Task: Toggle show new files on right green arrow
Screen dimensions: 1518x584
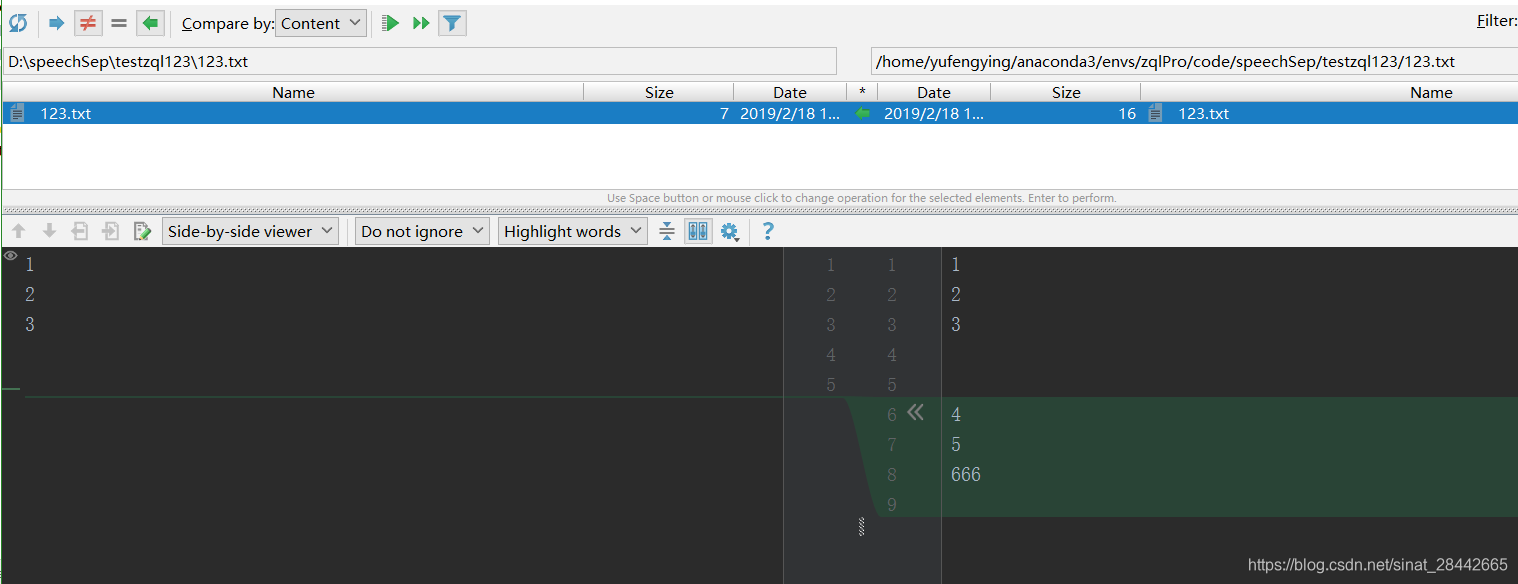Action: click(x=149, y=23)
